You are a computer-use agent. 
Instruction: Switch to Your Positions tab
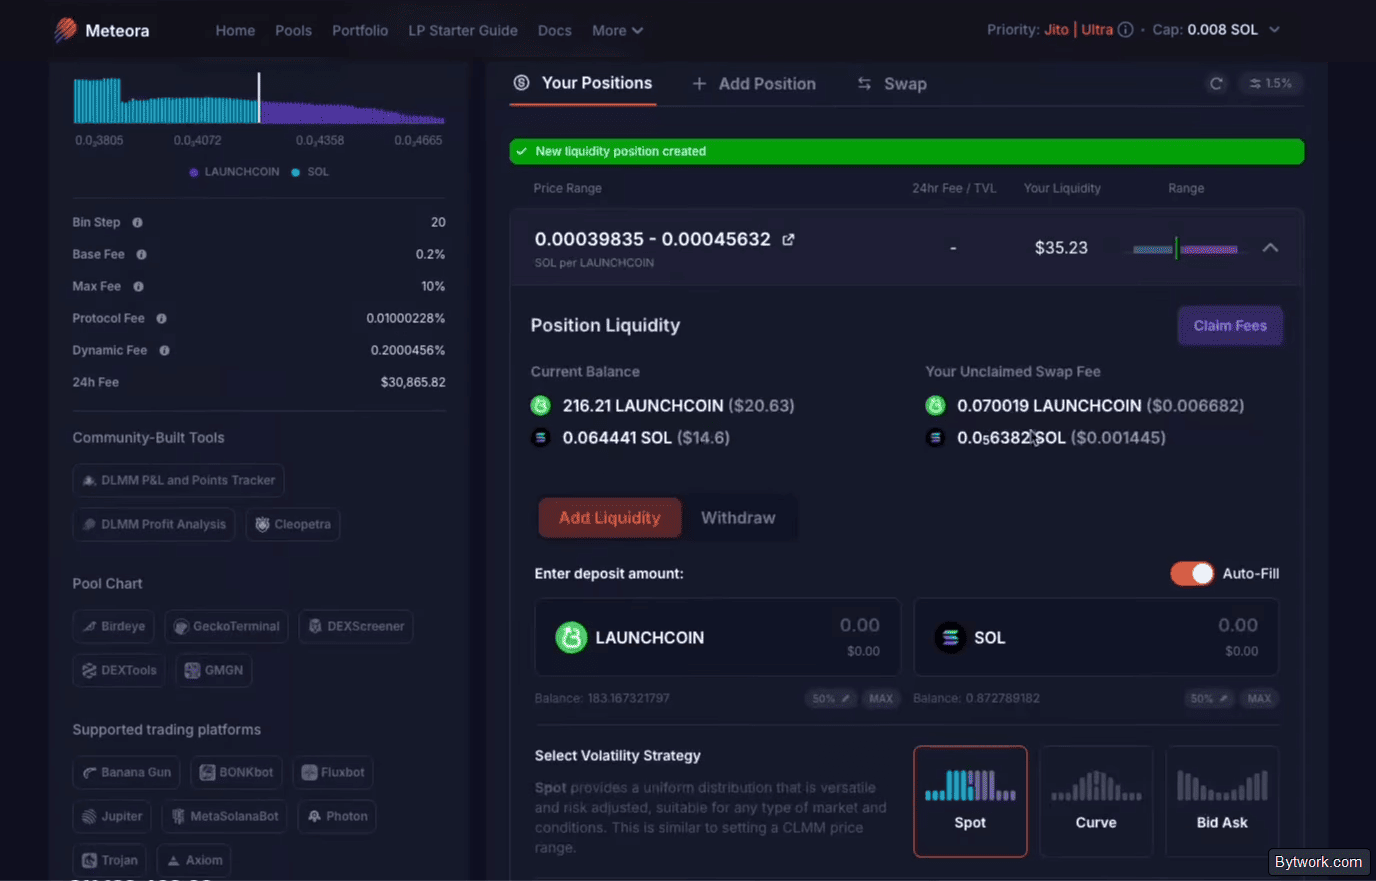(583, 83)
